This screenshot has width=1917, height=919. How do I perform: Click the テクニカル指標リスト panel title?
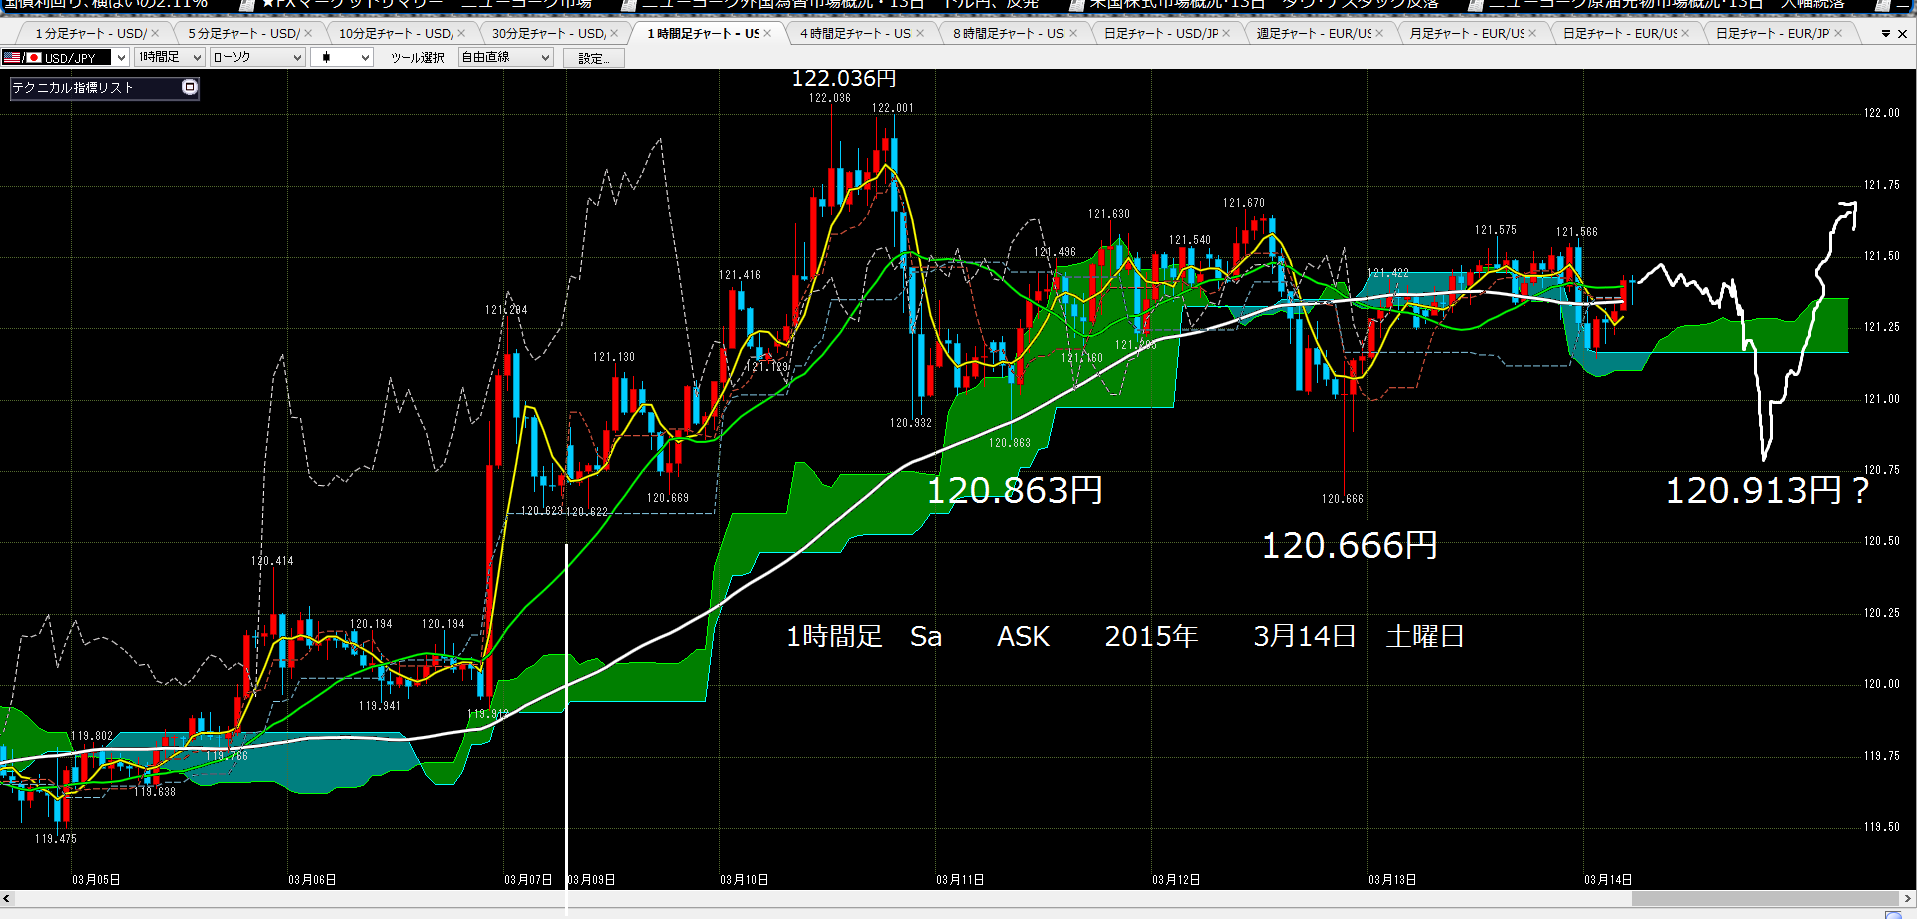point(73,88)
